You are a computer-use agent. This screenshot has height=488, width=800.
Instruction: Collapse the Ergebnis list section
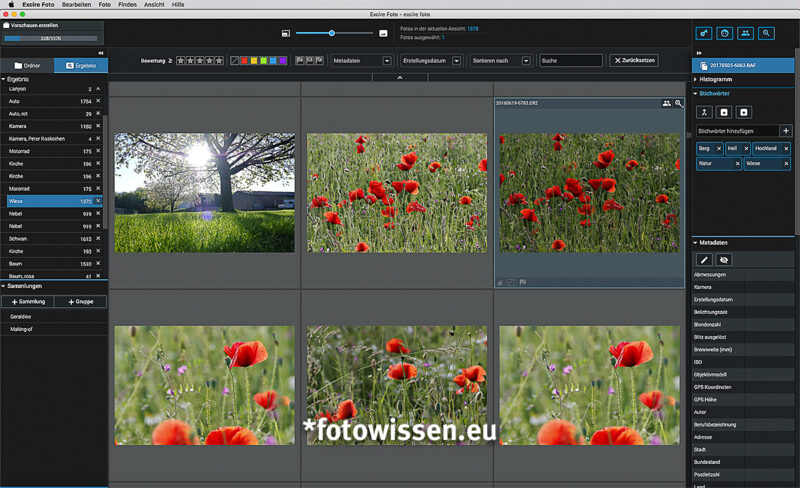4,80
